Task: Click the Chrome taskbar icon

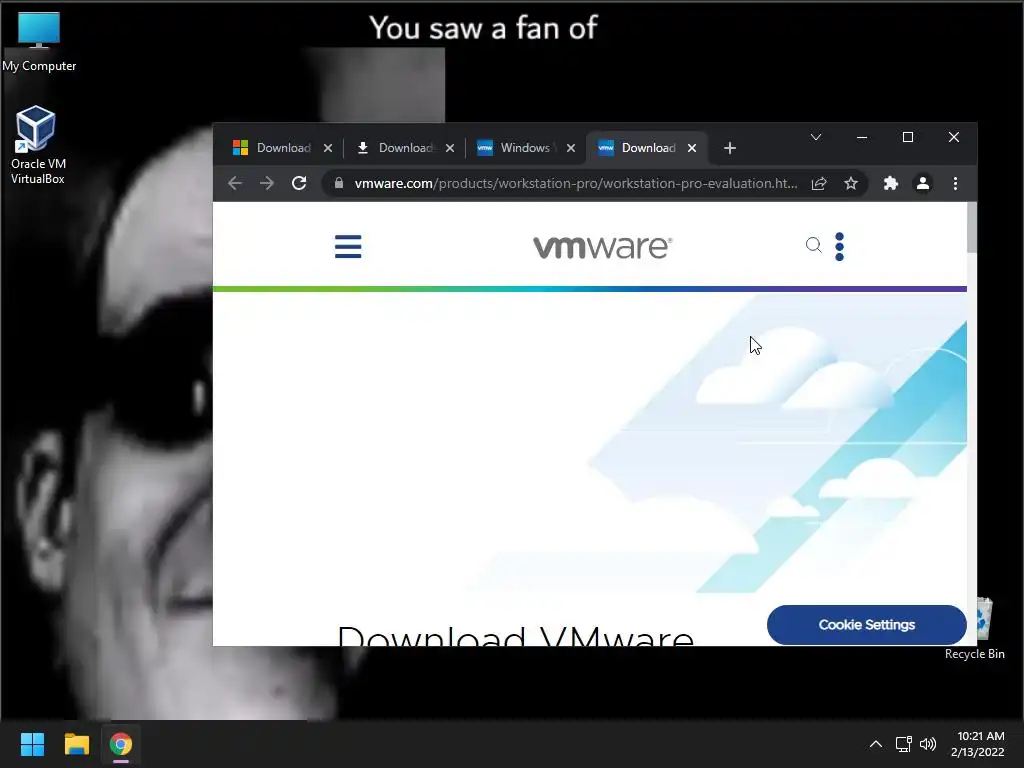Action: (121, 744)
